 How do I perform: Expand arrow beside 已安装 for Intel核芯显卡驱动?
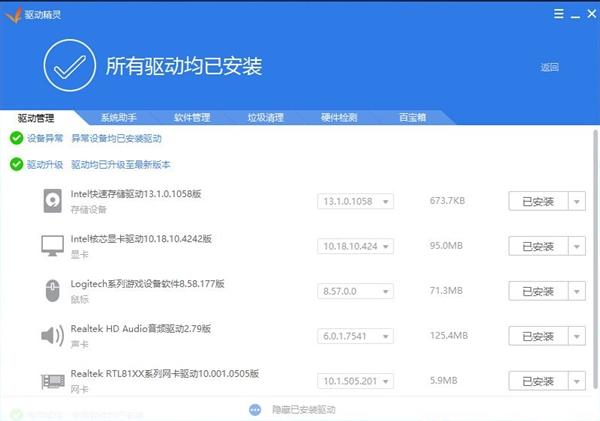pos(577,246)
